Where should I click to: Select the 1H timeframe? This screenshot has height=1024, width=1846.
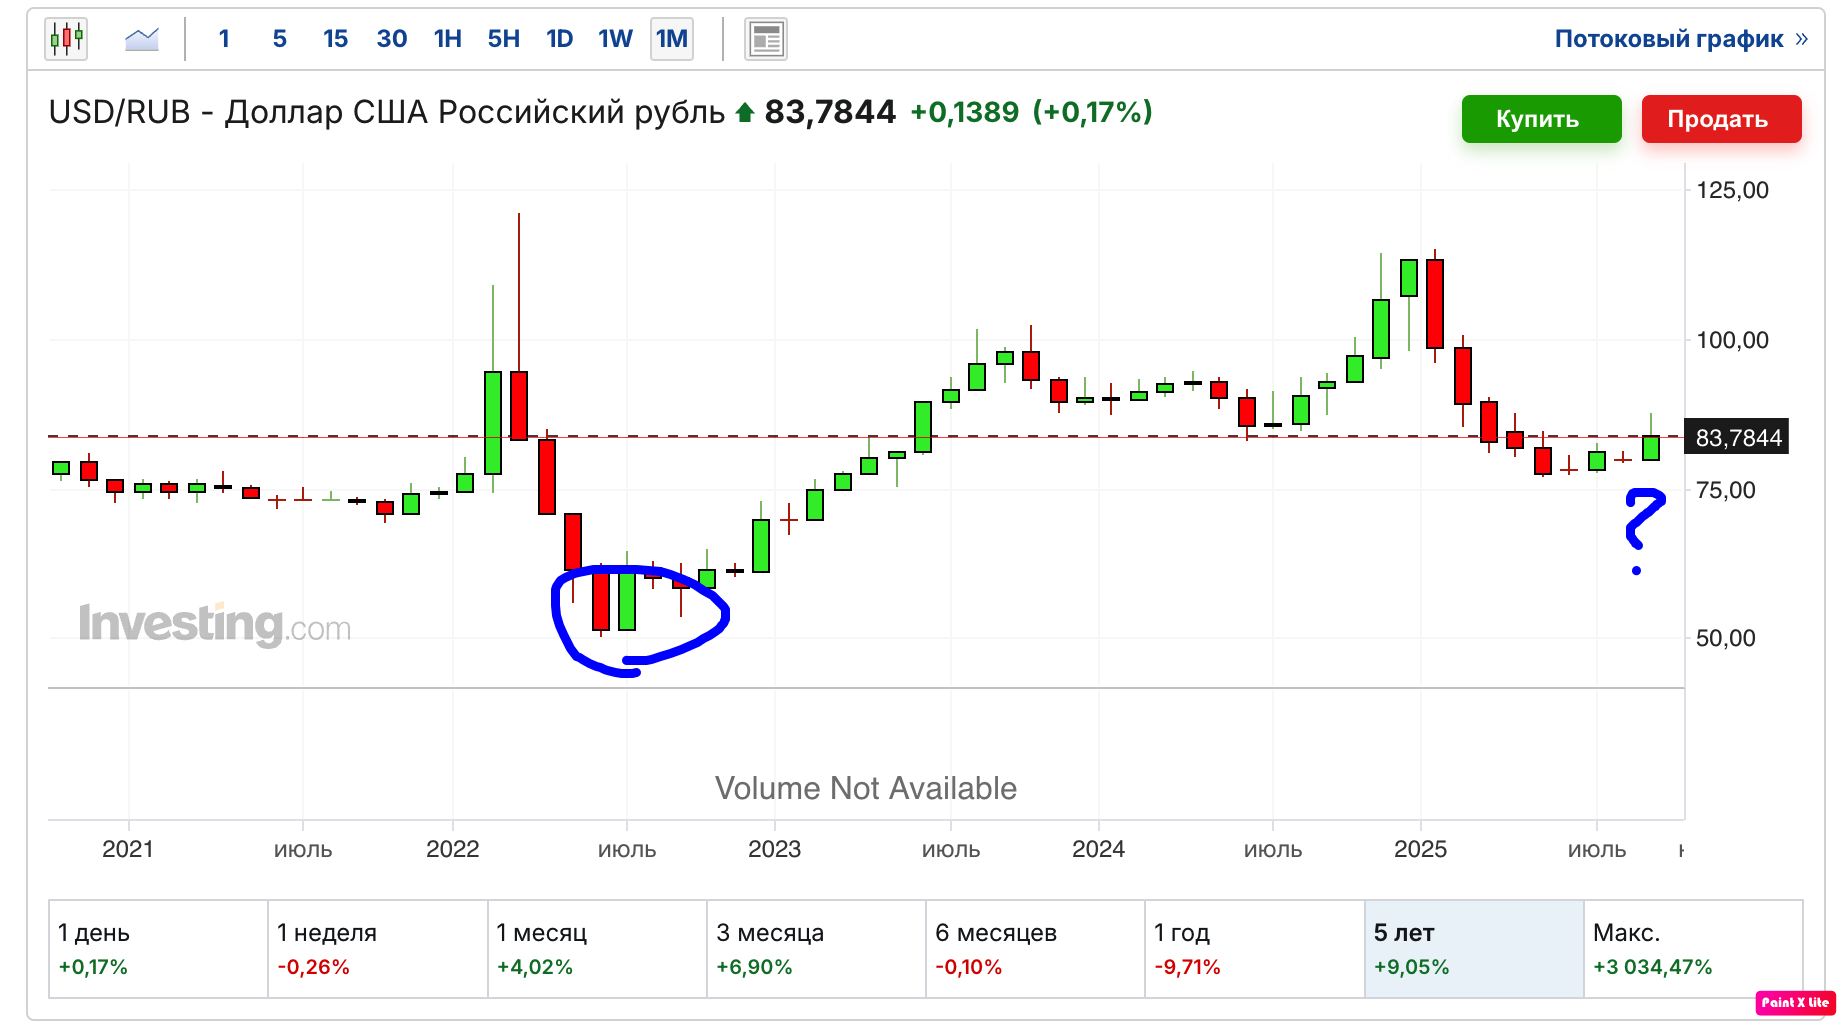tap(447, 39)
